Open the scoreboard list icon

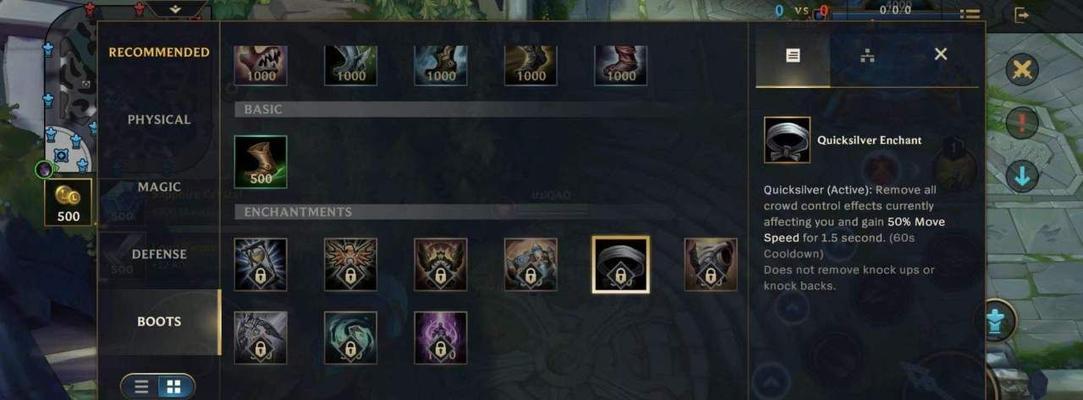coord(970,14)
